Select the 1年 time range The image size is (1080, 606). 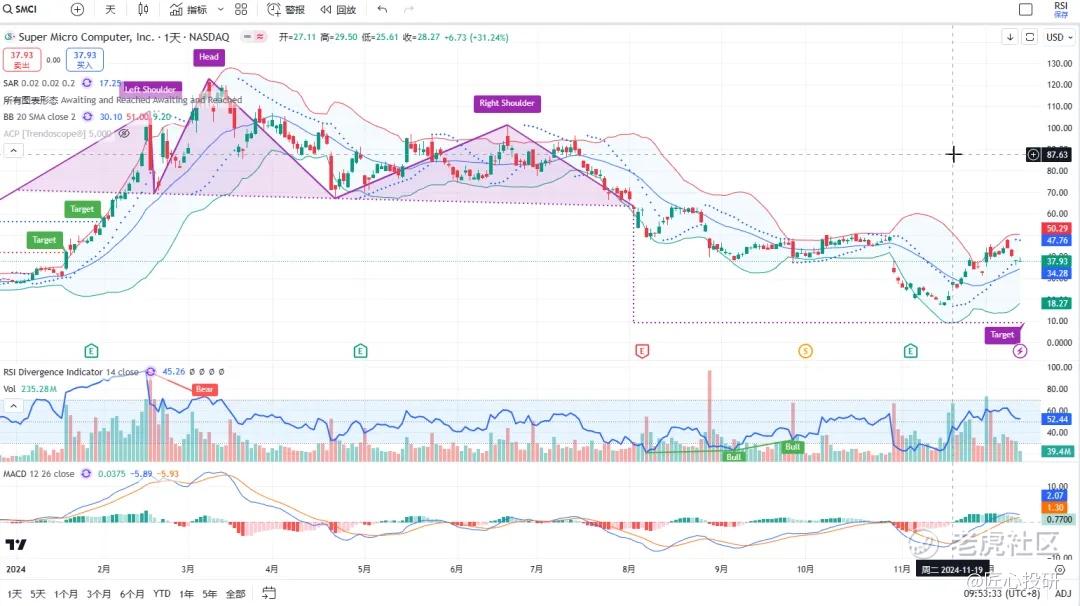point(187,594)
